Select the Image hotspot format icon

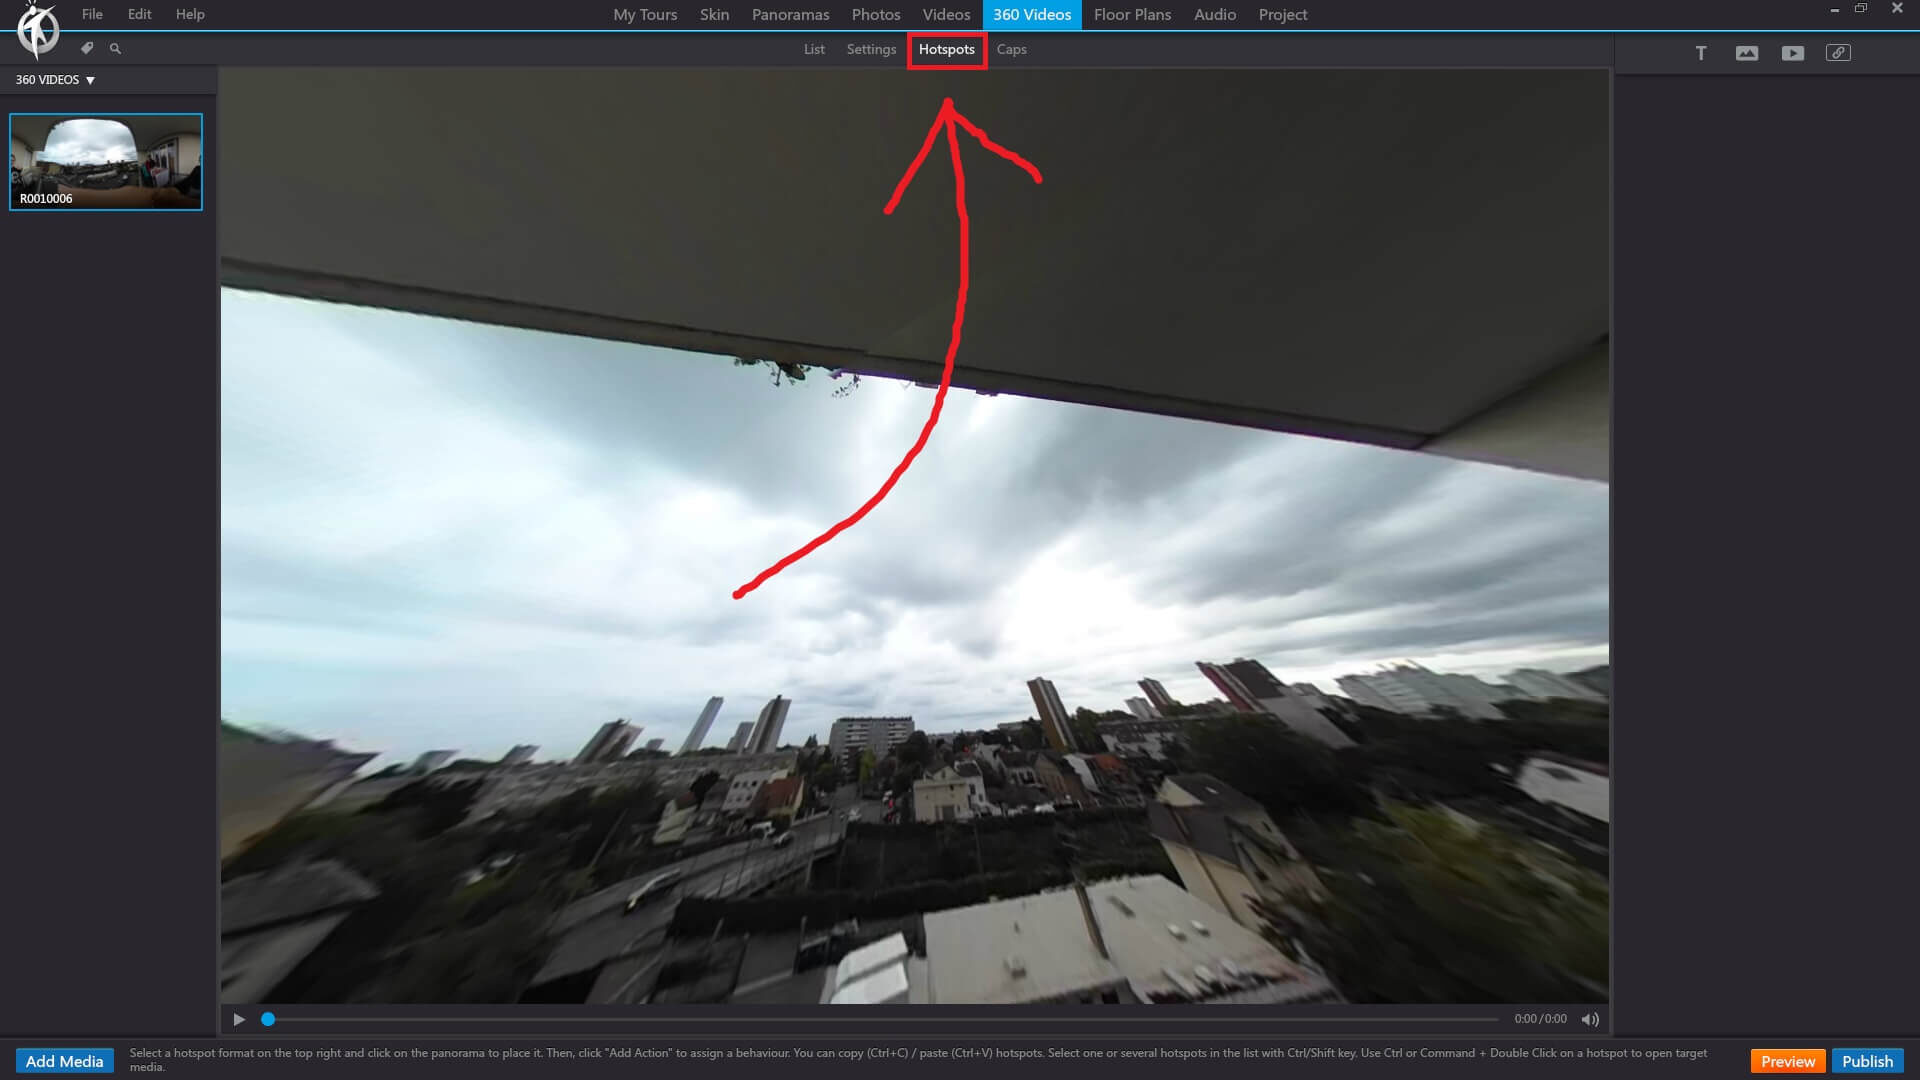pyautogui.click(x=1746, y=53)
